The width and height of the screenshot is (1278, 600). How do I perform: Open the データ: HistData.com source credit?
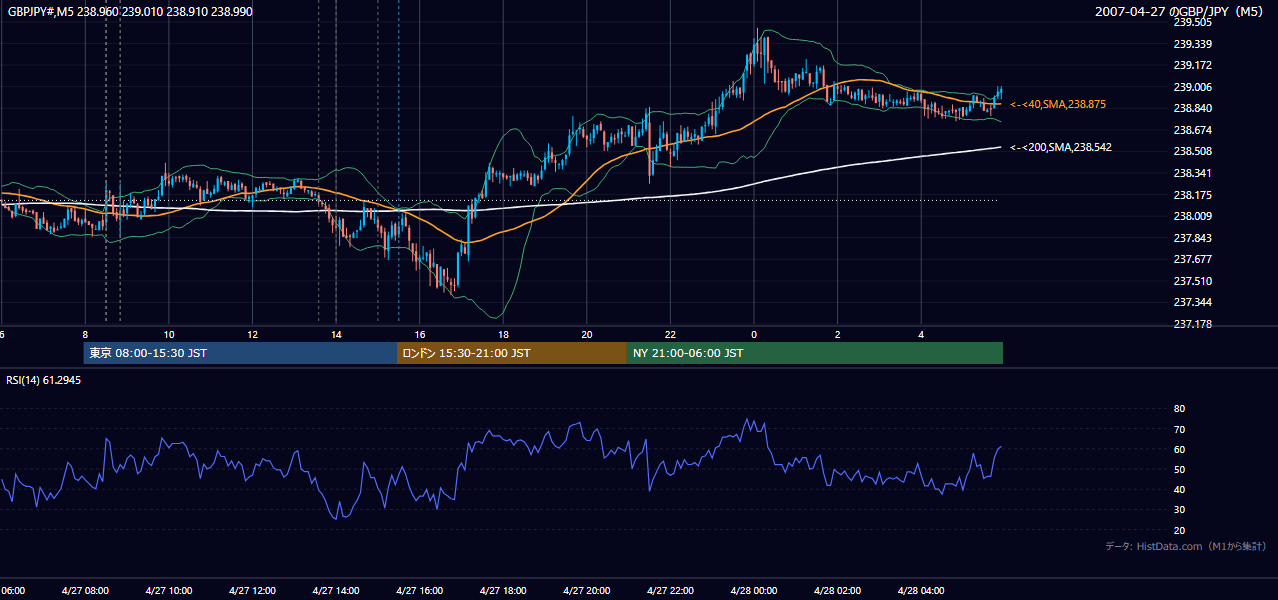[1186, 546]
